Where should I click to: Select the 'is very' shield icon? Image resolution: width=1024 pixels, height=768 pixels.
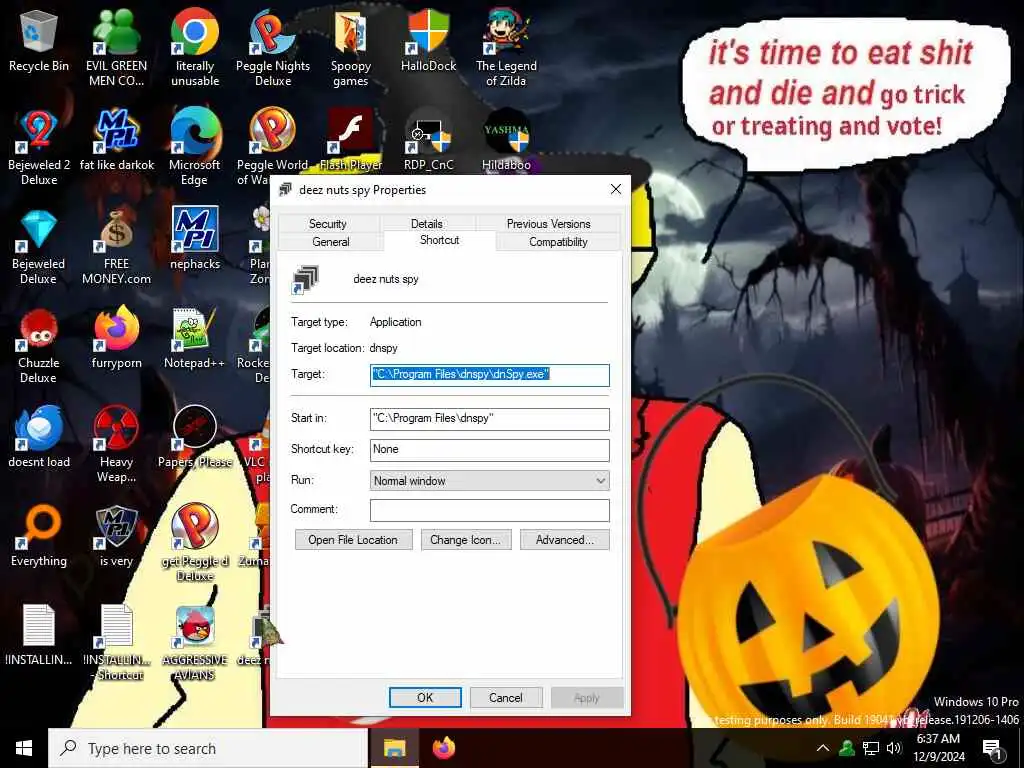(x=116, y=537)
